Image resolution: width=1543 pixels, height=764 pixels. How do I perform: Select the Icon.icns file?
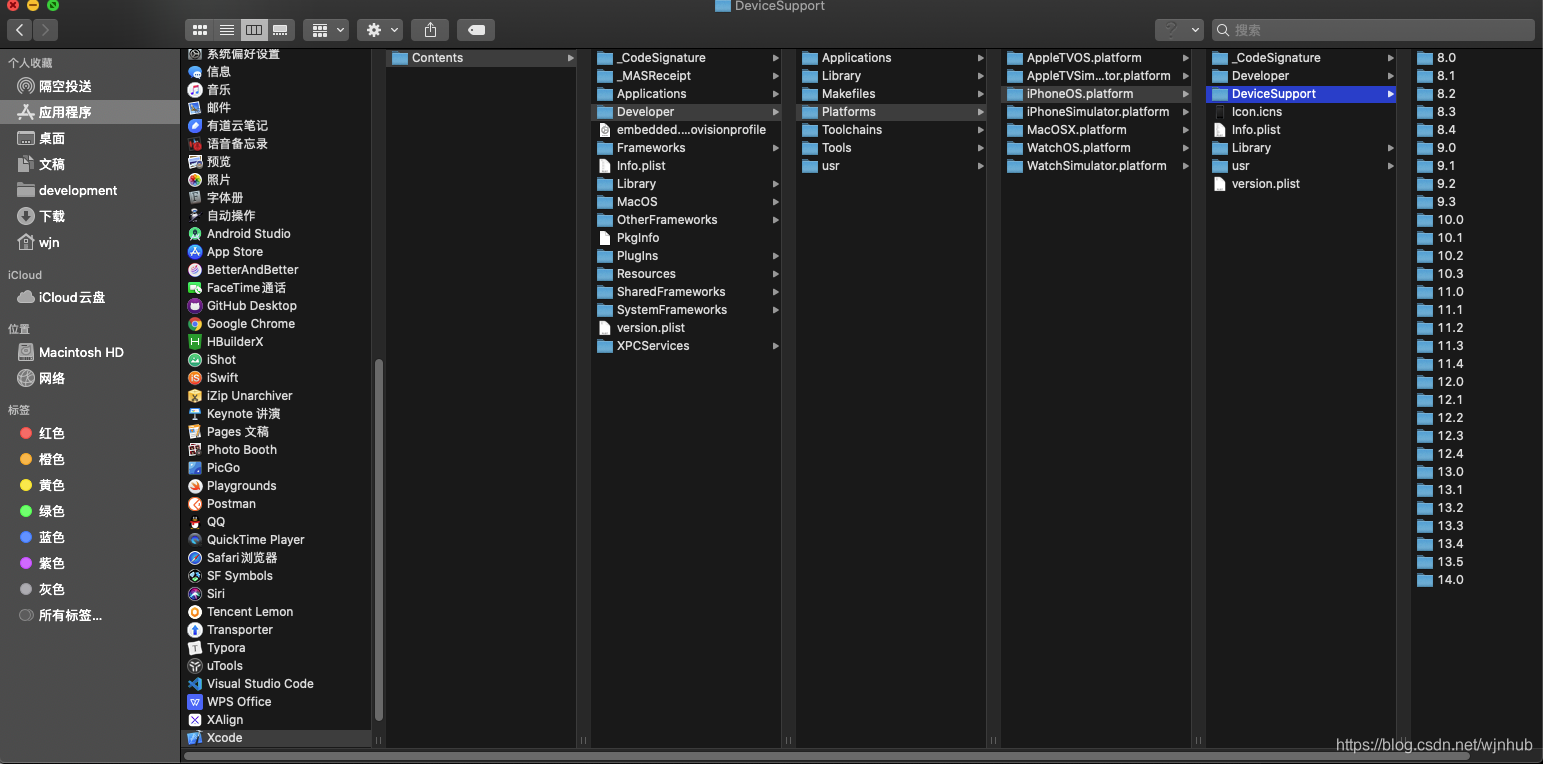pyautogui.click(x=1301, y=112)
